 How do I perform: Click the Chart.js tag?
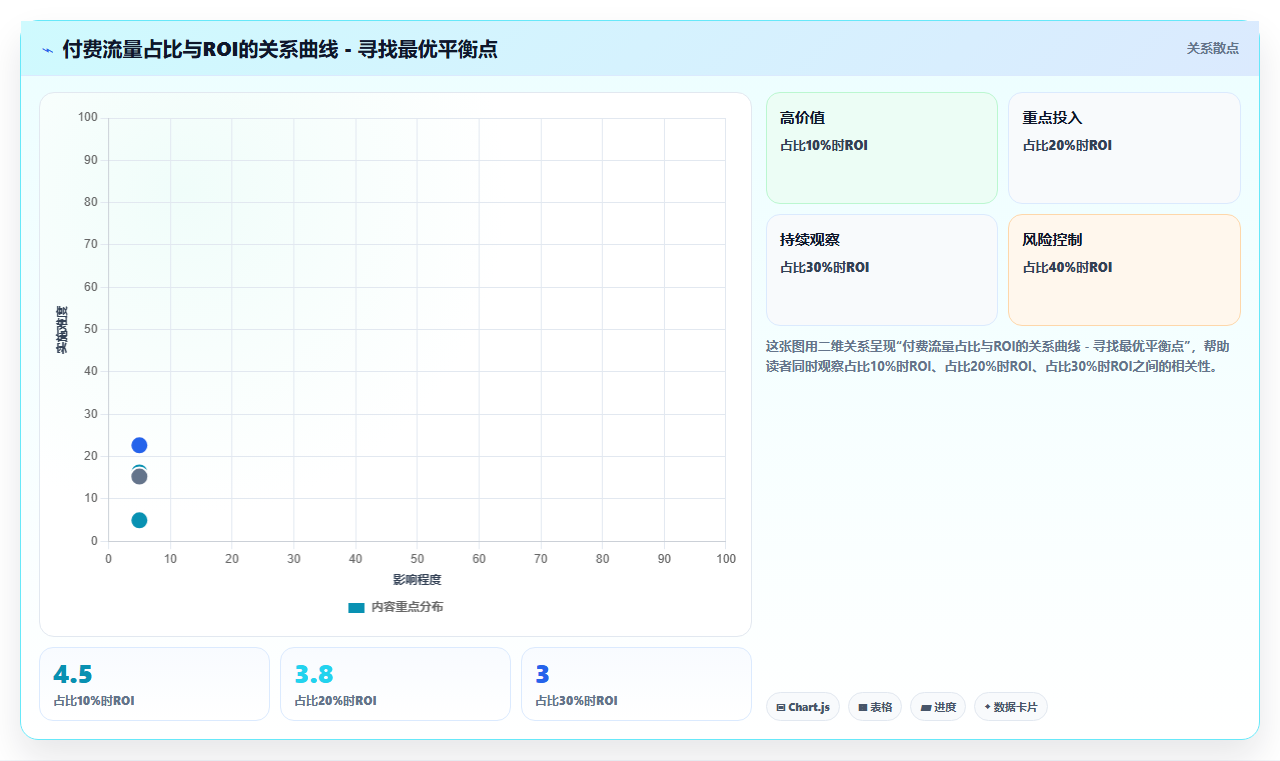coord(803,707)
